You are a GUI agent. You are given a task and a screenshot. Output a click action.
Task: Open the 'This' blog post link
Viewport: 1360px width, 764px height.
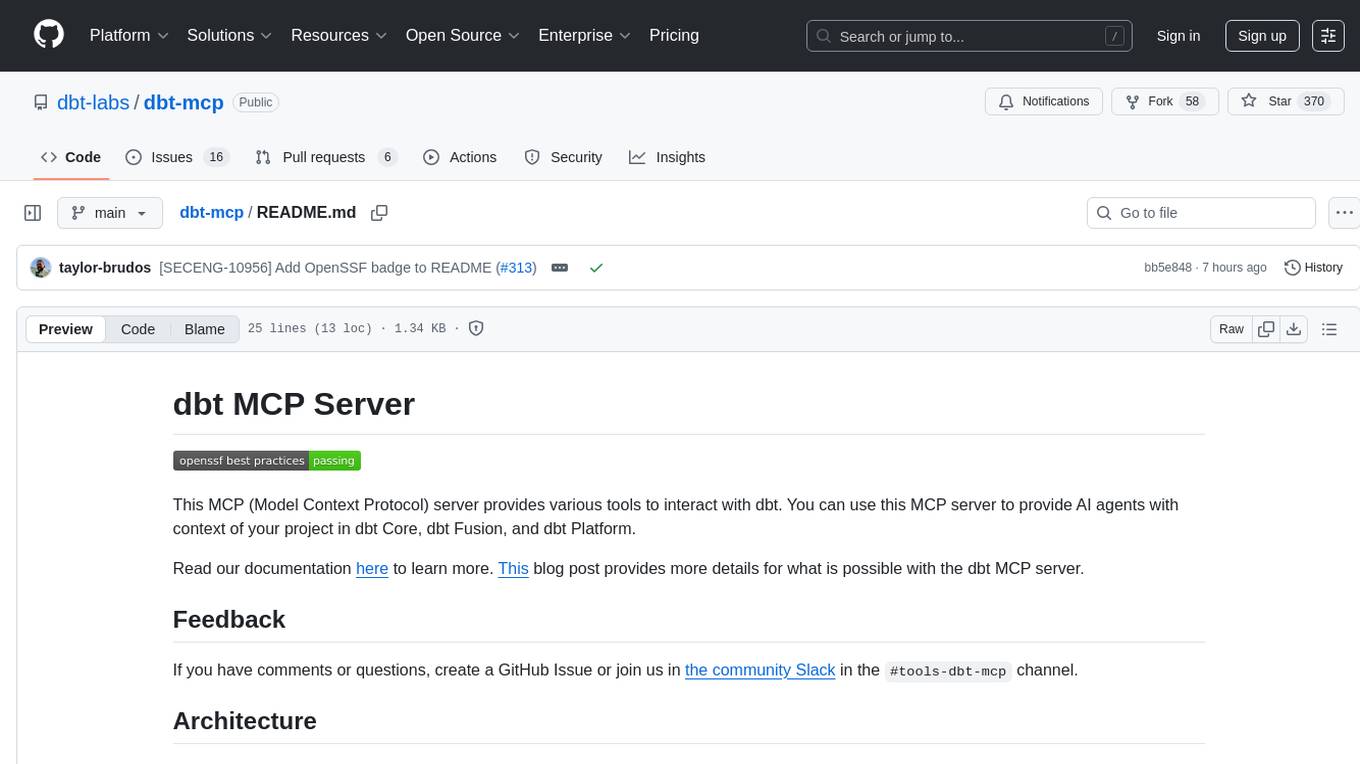pos(513,568)
